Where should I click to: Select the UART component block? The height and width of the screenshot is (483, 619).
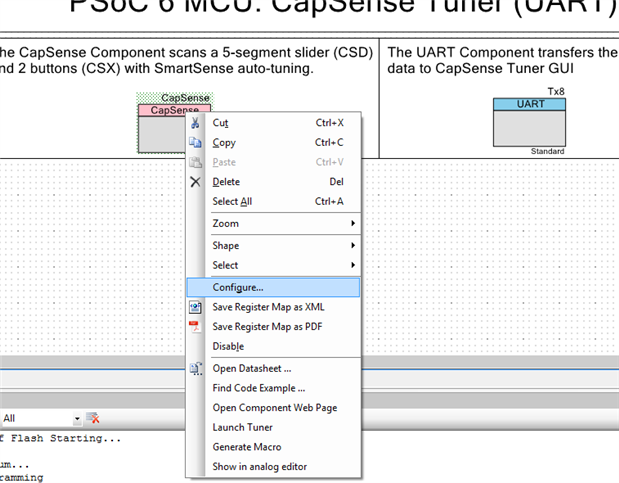coord(529,122)
